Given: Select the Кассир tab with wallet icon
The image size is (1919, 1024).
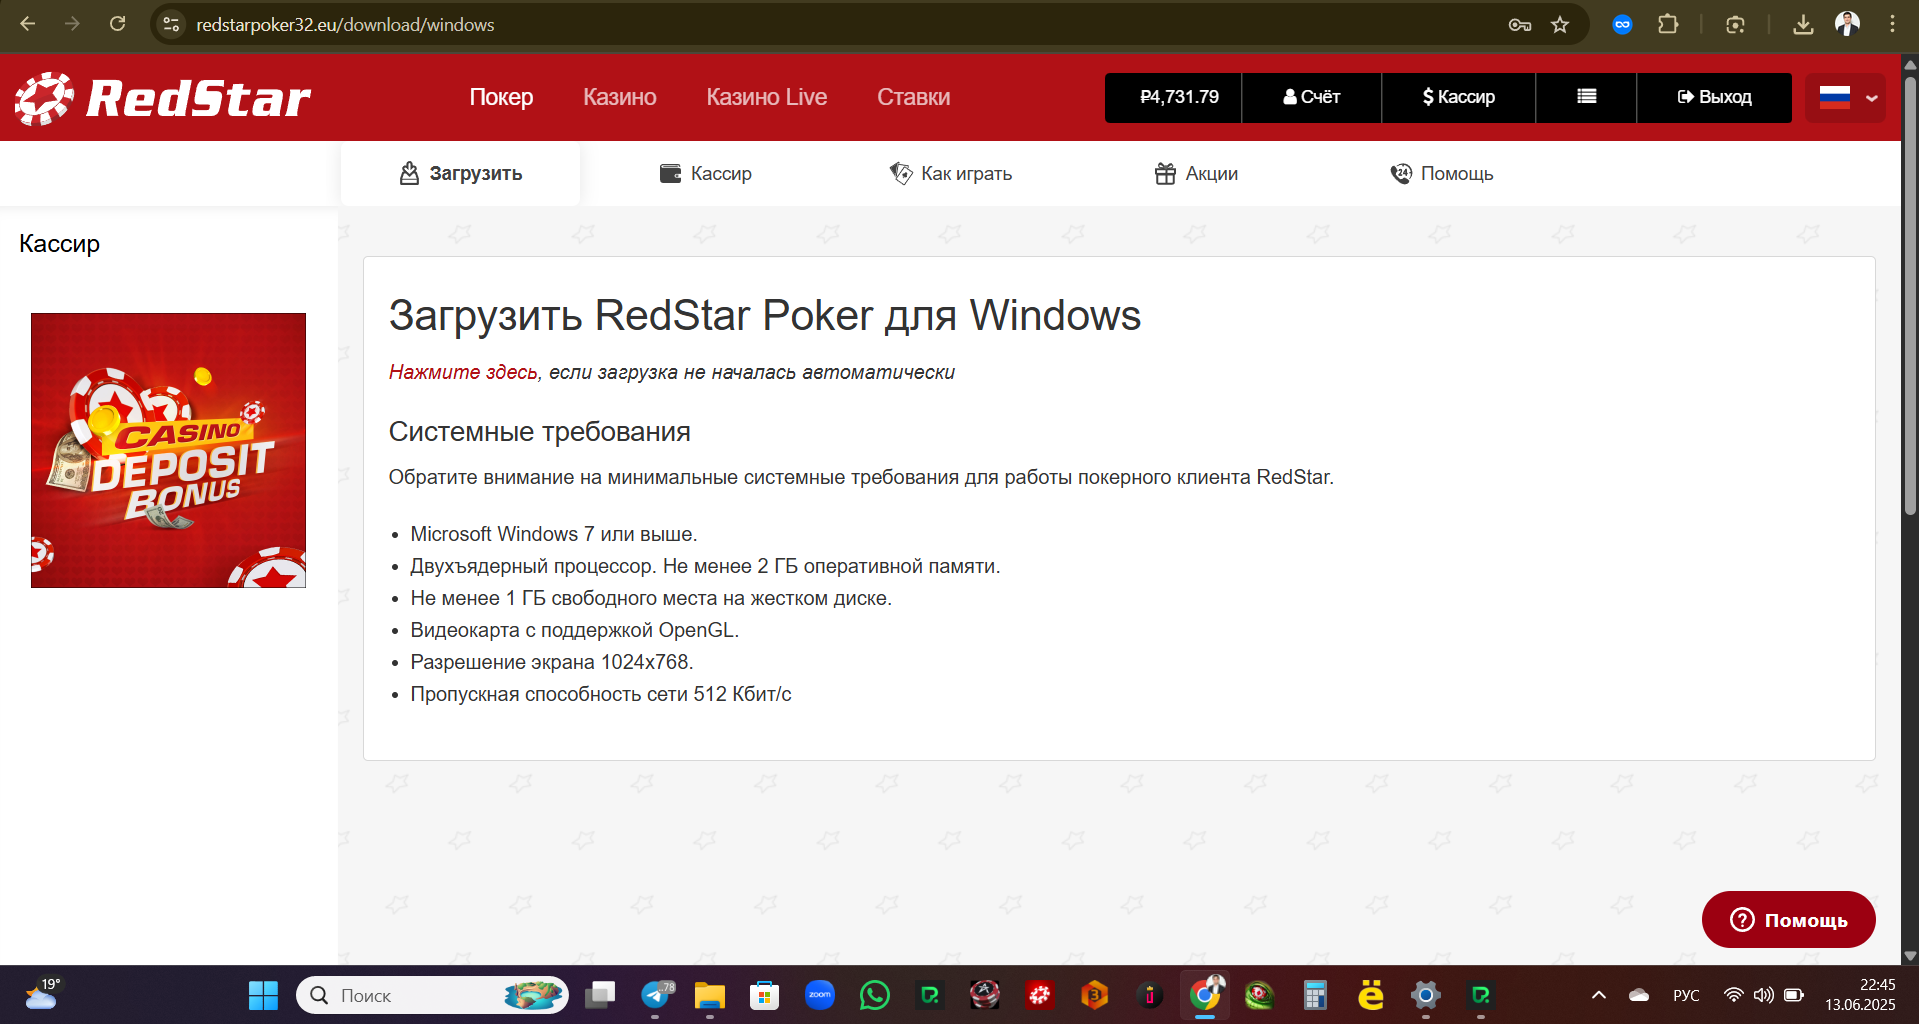Looking at the screenshot, I should [x=706, y=174].
